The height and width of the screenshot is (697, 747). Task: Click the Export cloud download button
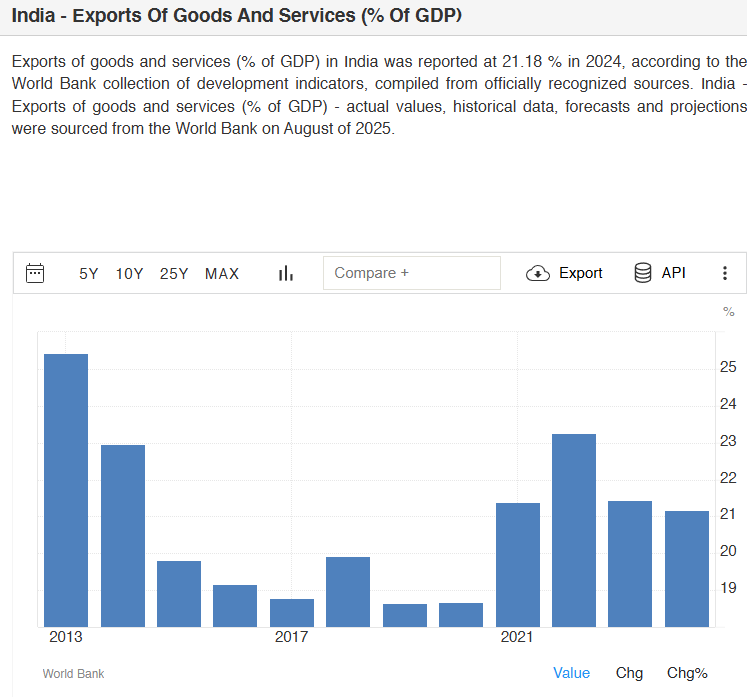click(564, 273)
